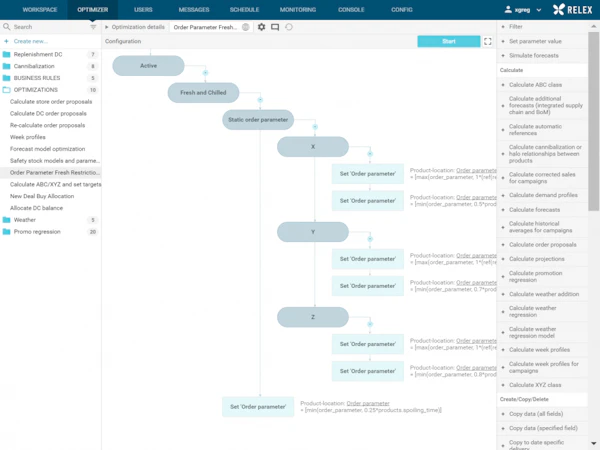Switch to the USERS tab
Viewport: 600px width, 450px height.
pos(143,10)
